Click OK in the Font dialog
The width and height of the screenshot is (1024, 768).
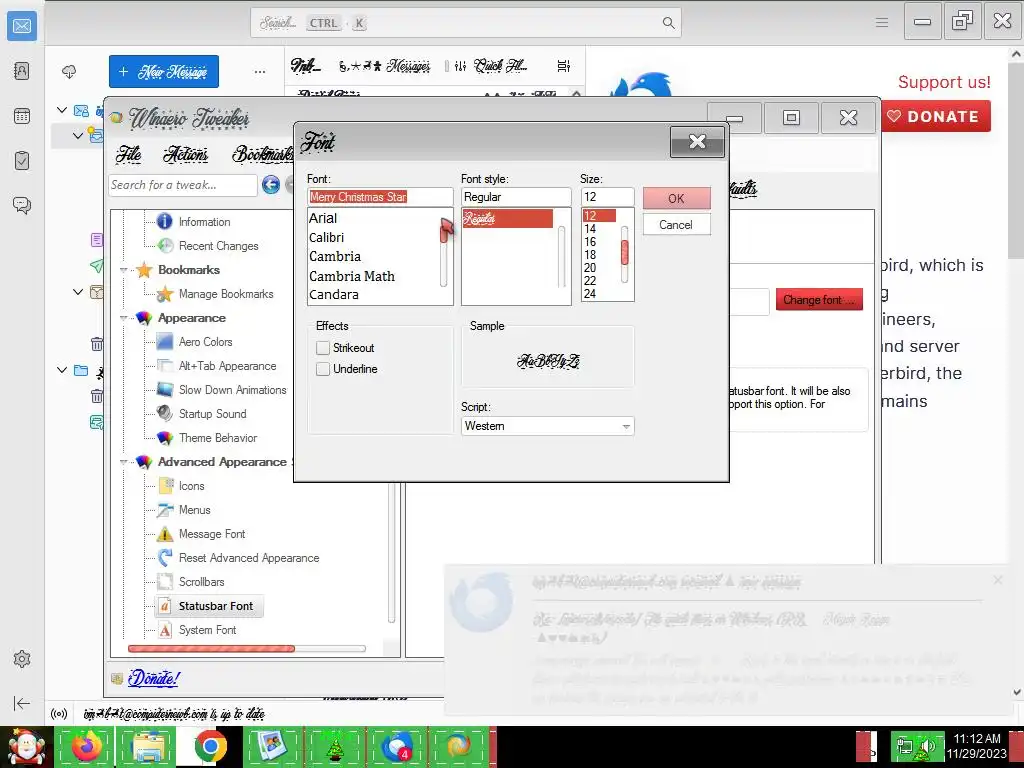[x=677, y=199]
